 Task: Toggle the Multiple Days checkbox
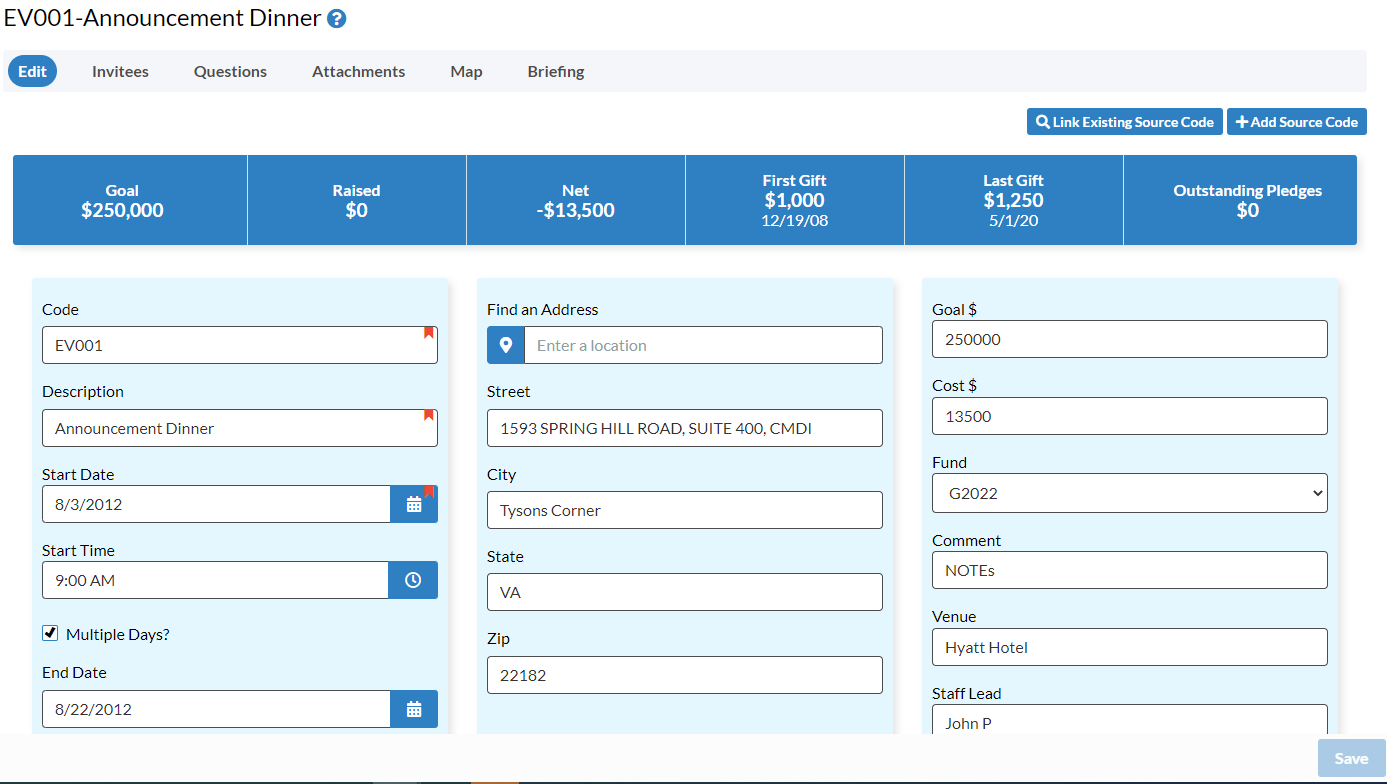(x=50, y=633)
